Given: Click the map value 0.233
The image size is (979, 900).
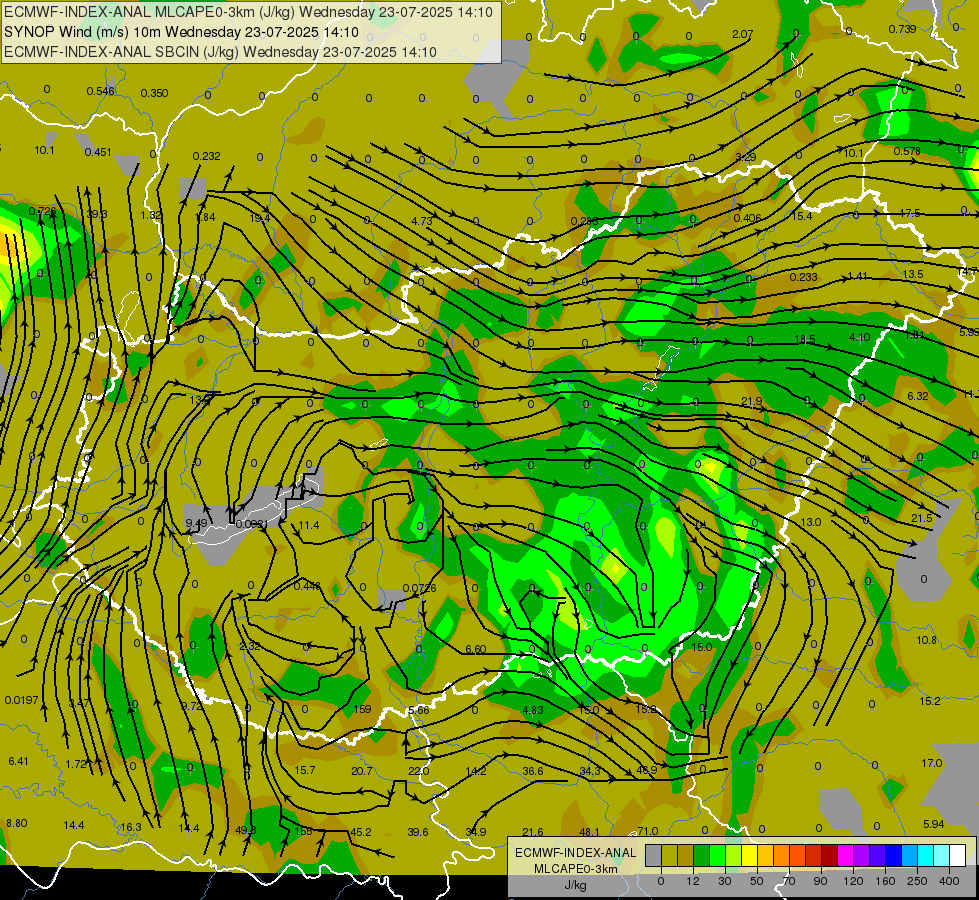Looking at the screenshot, I should [804, 277].
